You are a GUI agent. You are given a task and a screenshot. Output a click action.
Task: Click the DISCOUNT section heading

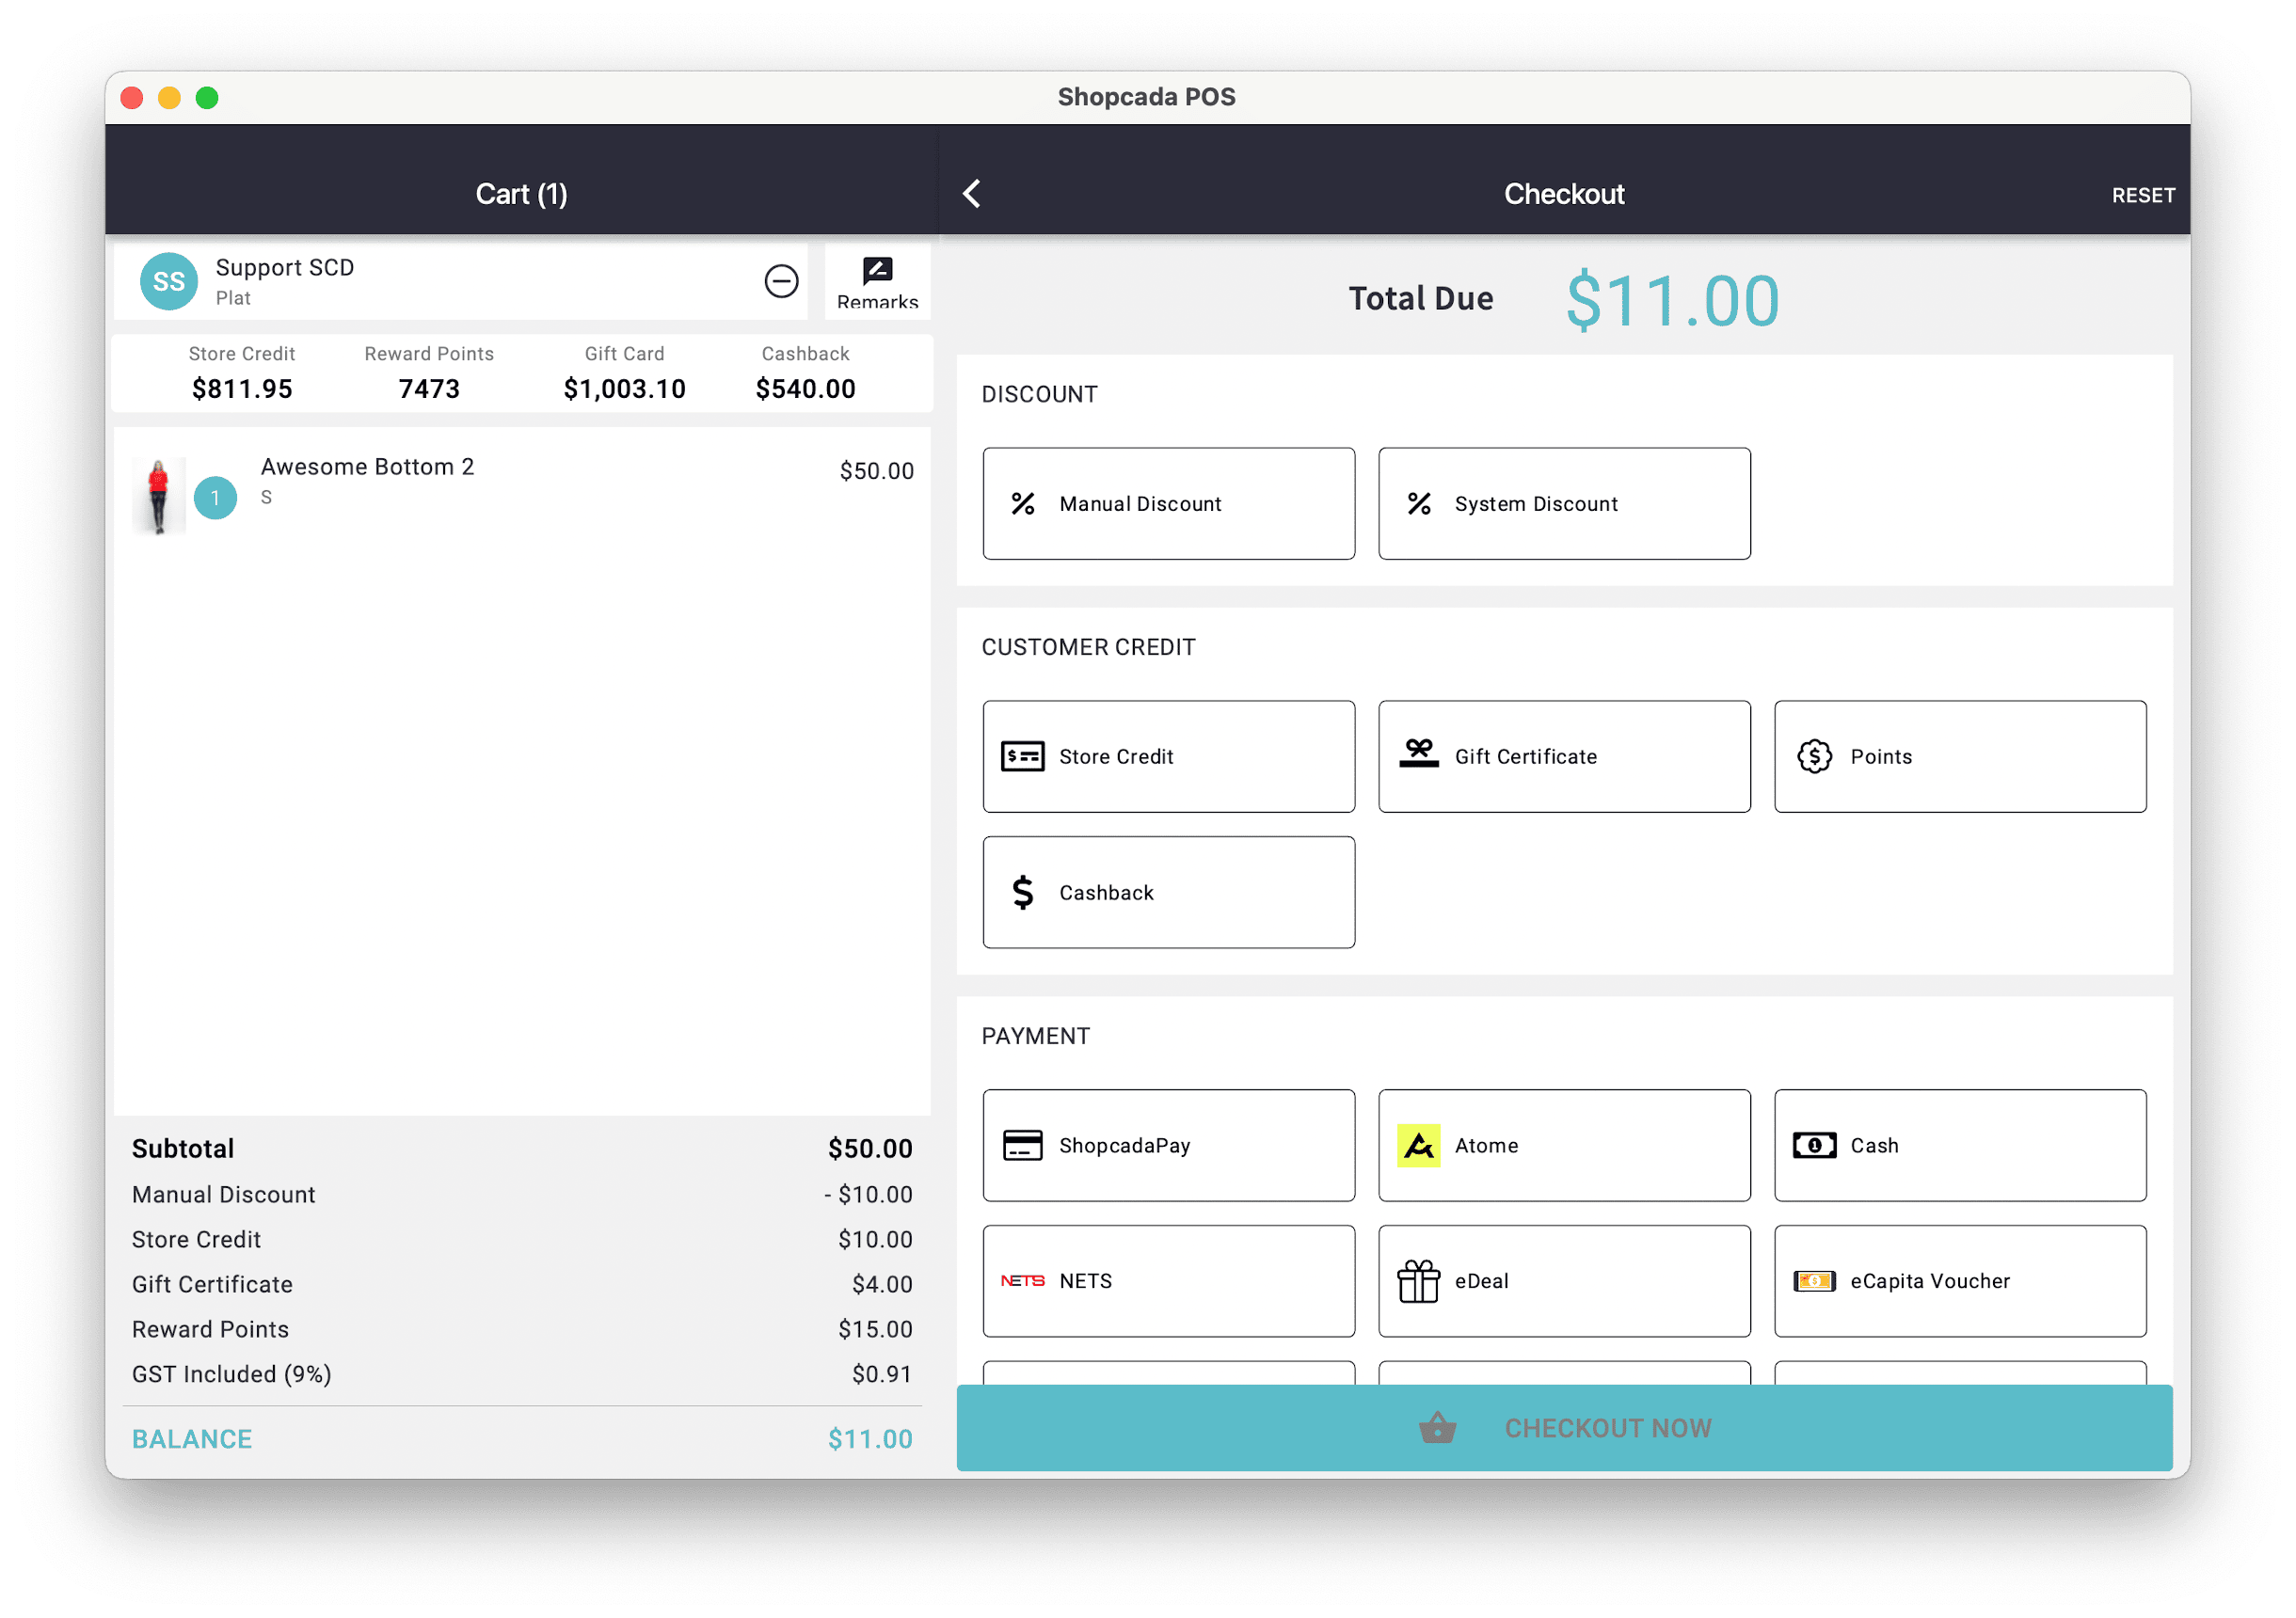pos(1039,394)
